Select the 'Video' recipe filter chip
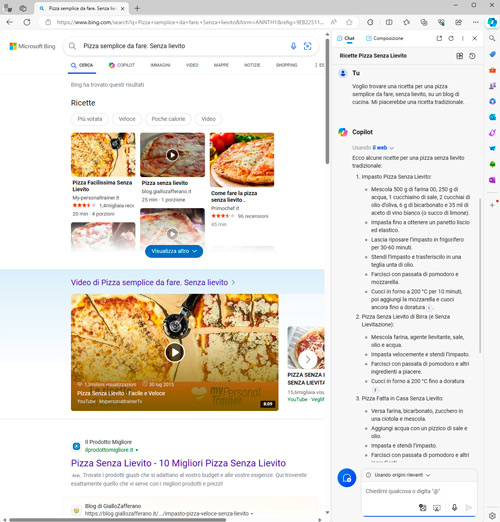500x522 pixels. click(208, 119)
